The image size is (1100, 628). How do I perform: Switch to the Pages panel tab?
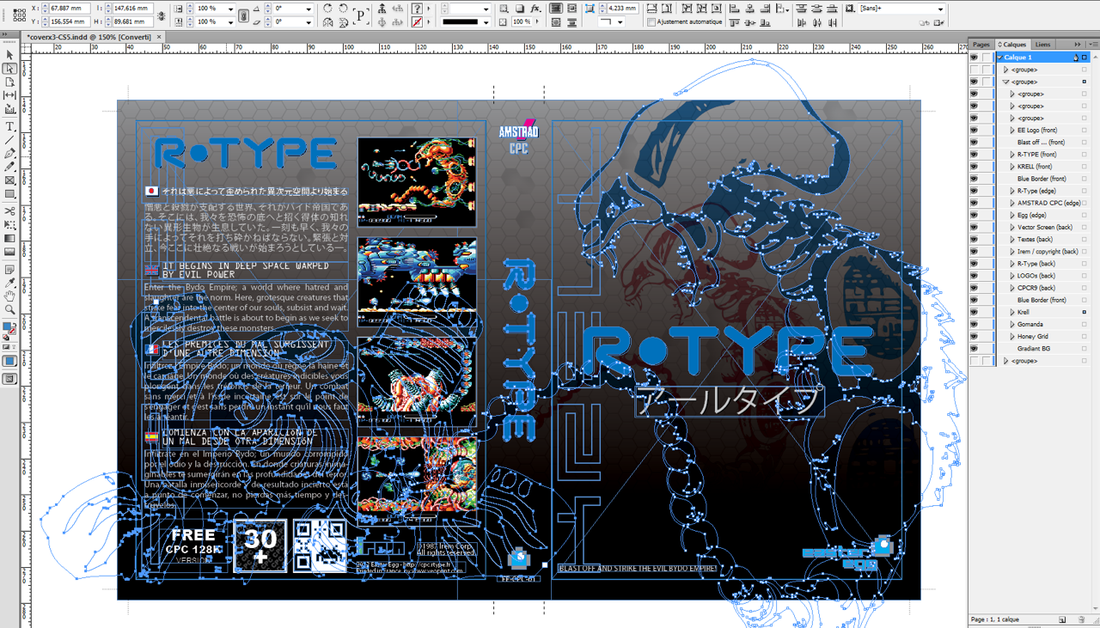[x=981, y=44]
